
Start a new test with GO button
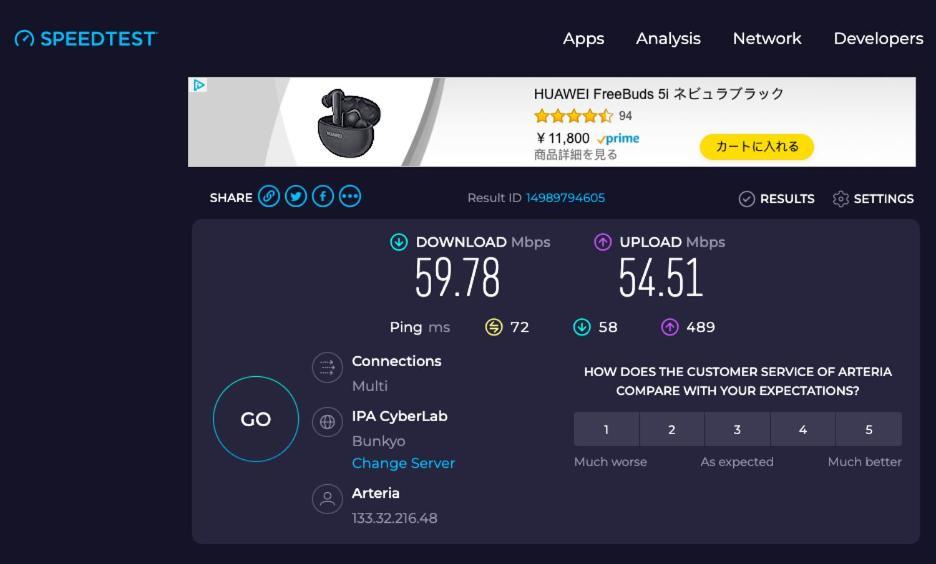pyautogui.click(x=256, y=419)
